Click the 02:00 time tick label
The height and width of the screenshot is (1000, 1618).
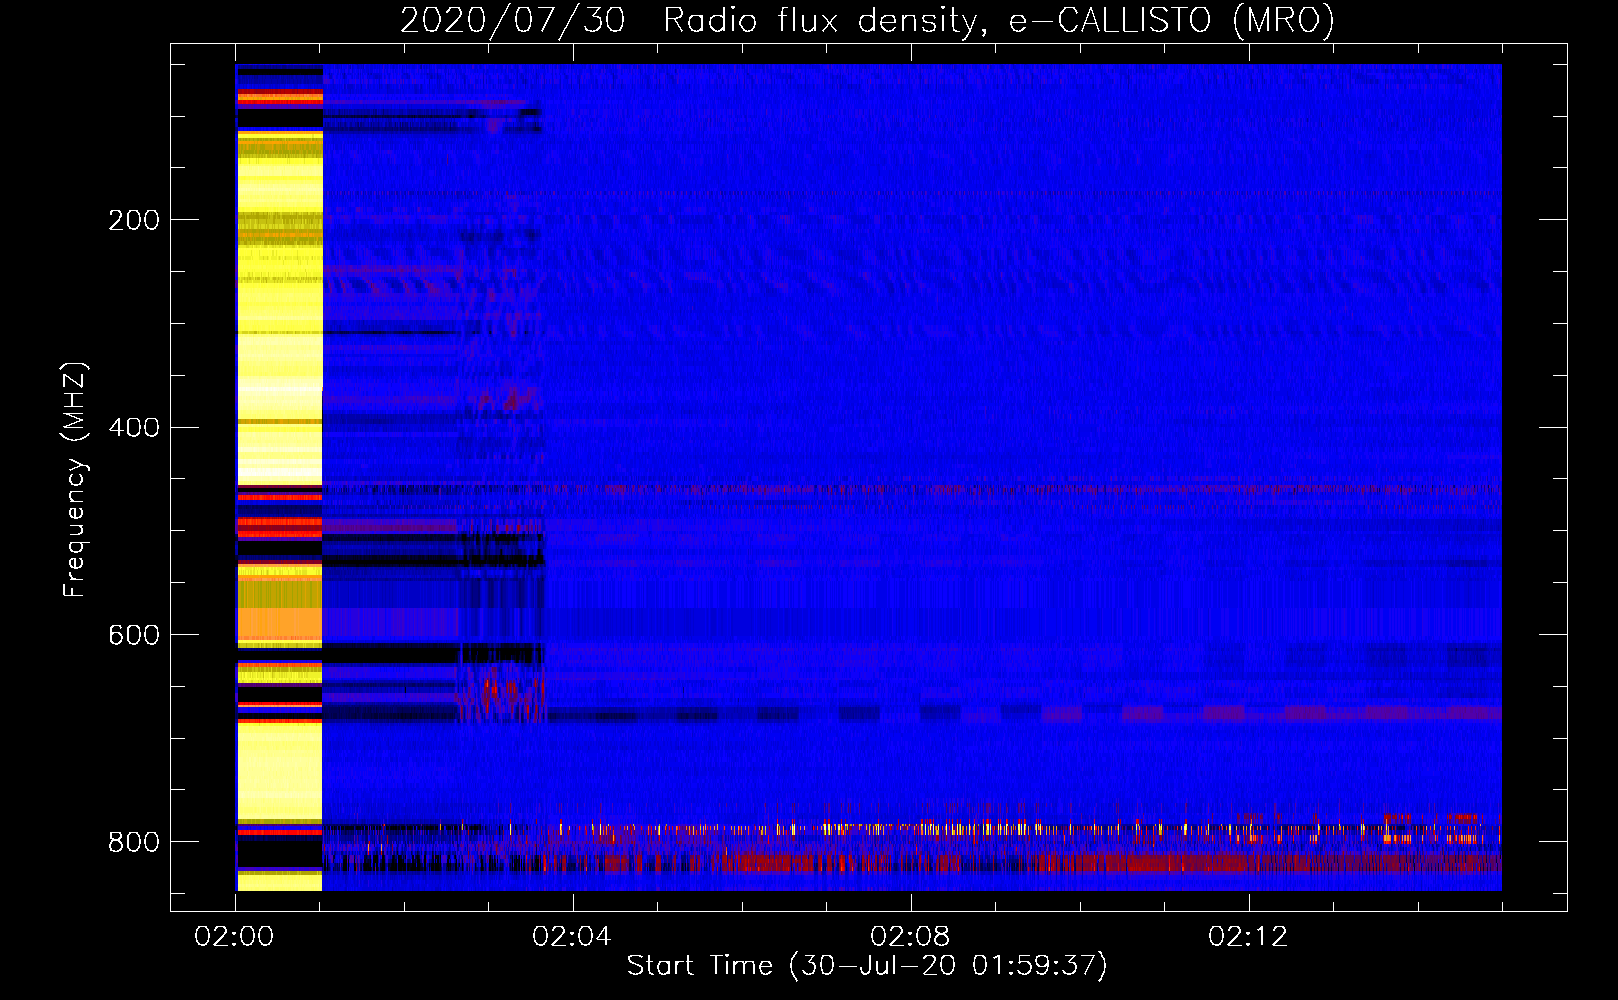[234, 937]
